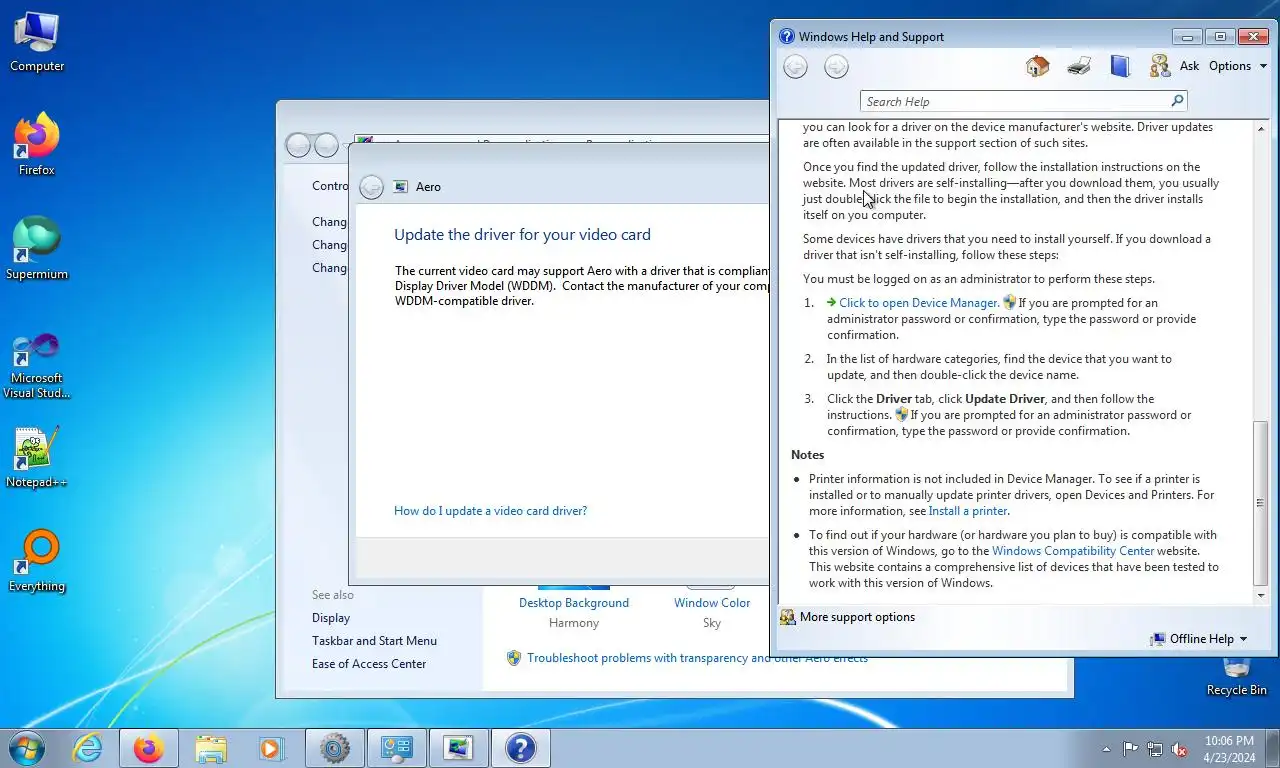Click the Back arrow in Windows Help
The image size is (1280, 768).
[x=795, y=66]
